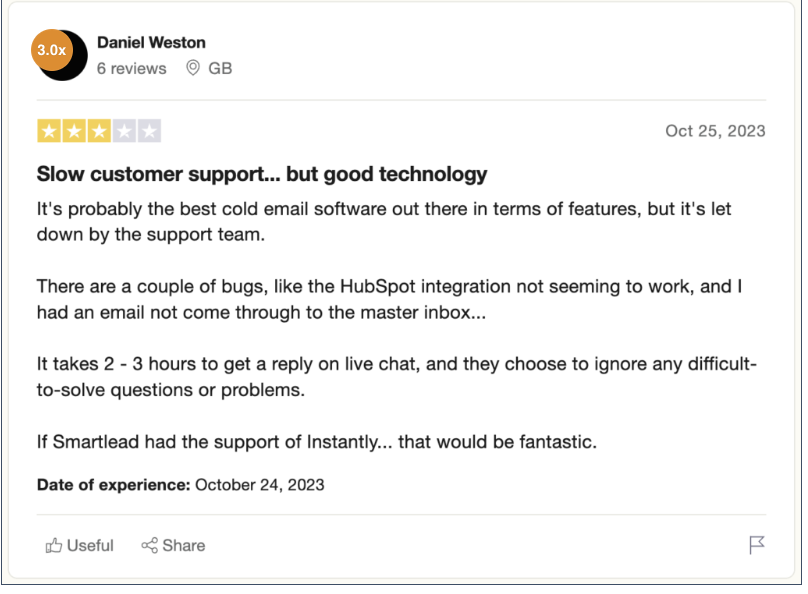Click the Share network icon
Viewport: 808px width, 594px height.
[149, 545]
